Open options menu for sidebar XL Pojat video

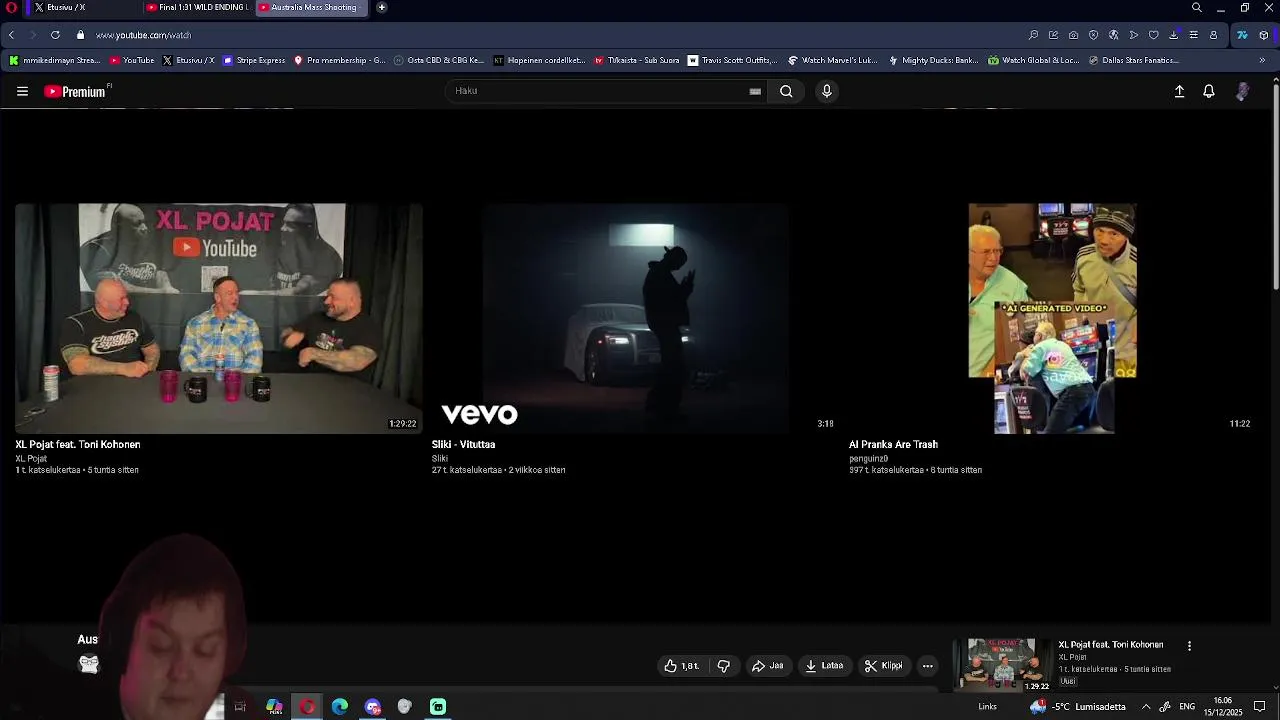[1189, 646]
